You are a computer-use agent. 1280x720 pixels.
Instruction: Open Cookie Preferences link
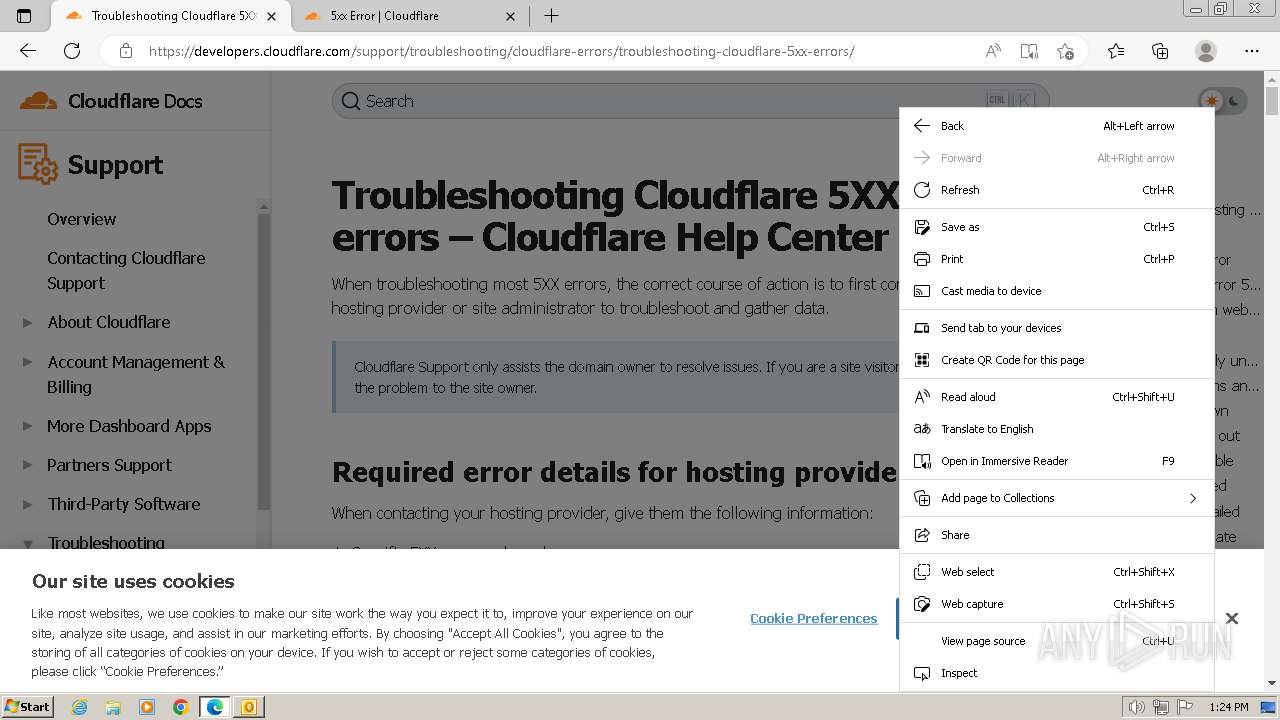pos(813,618)
